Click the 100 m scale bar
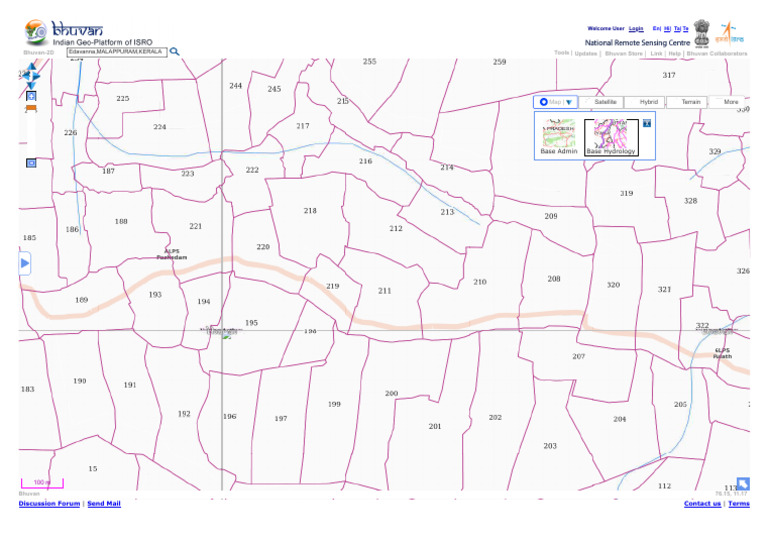 click(x=42, y=483)
